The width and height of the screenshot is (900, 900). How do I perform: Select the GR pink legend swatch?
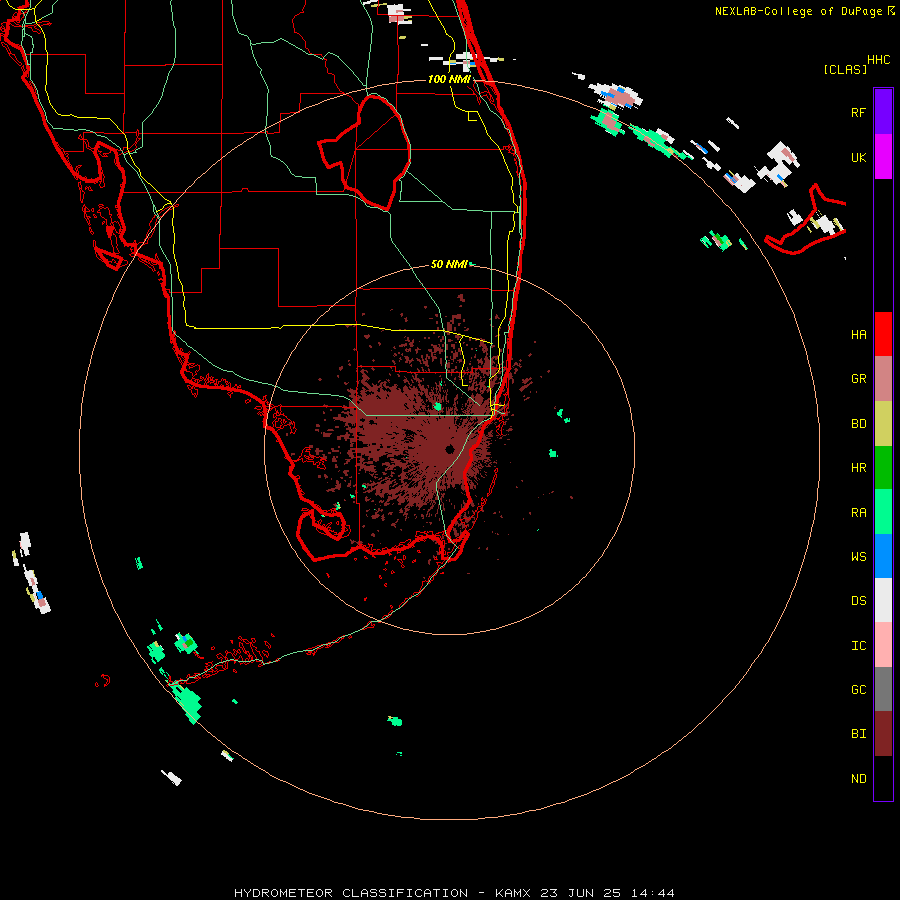pos(883,379)
